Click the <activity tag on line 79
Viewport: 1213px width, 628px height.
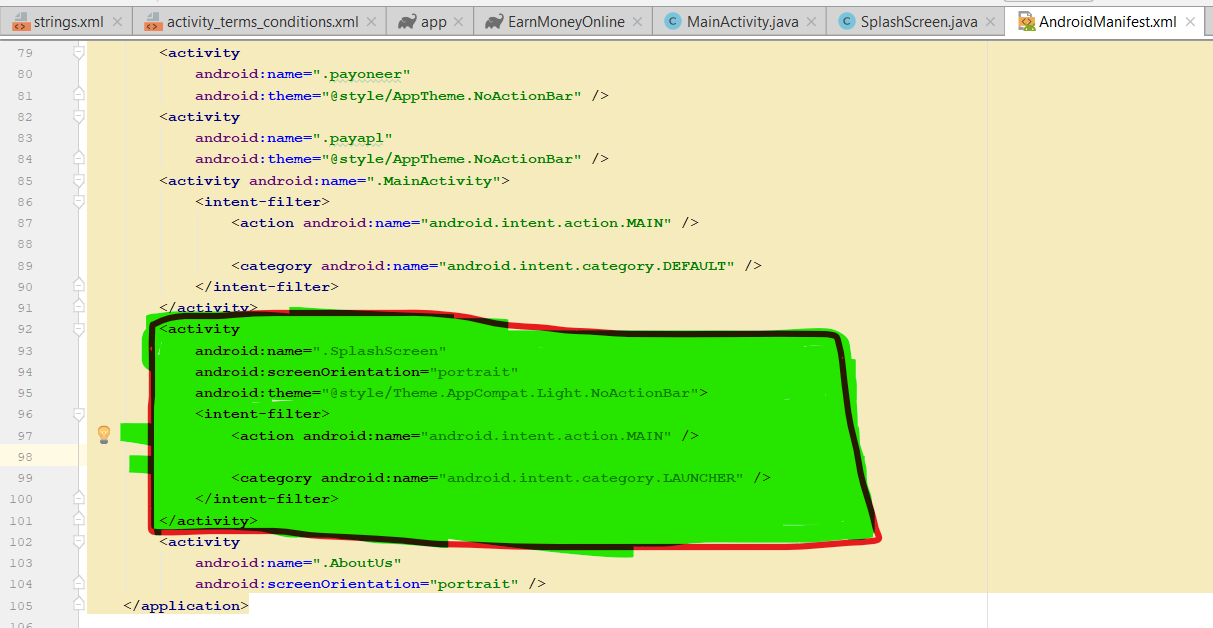pos(200,53)
